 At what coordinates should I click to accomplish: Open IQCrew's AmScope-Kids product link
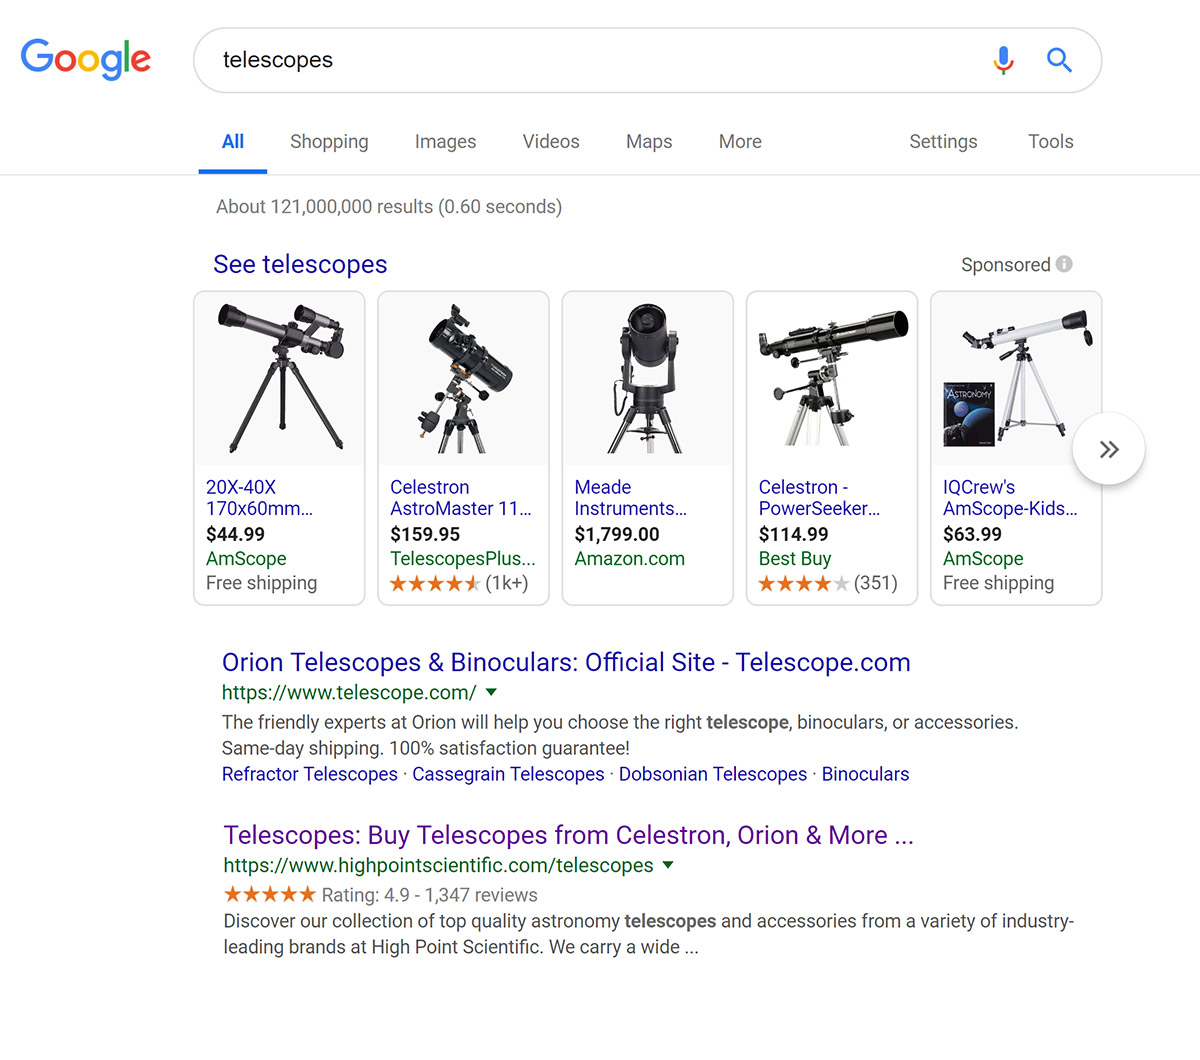1010,498
